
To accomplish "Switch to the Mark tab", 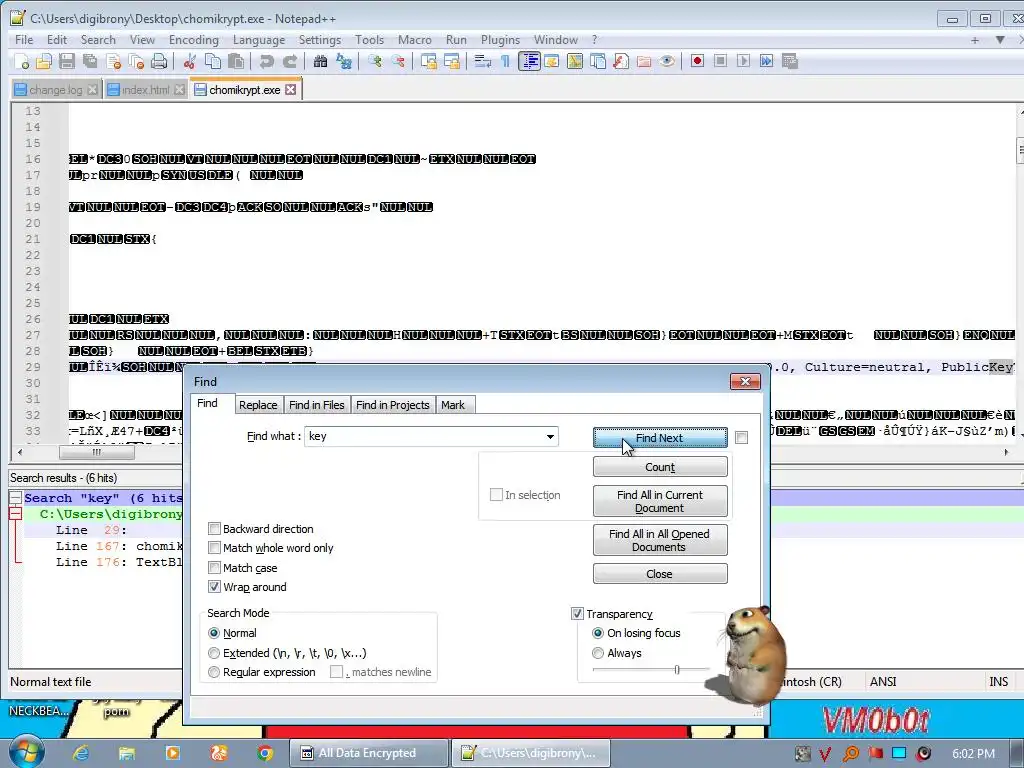I will click(453, 405).
